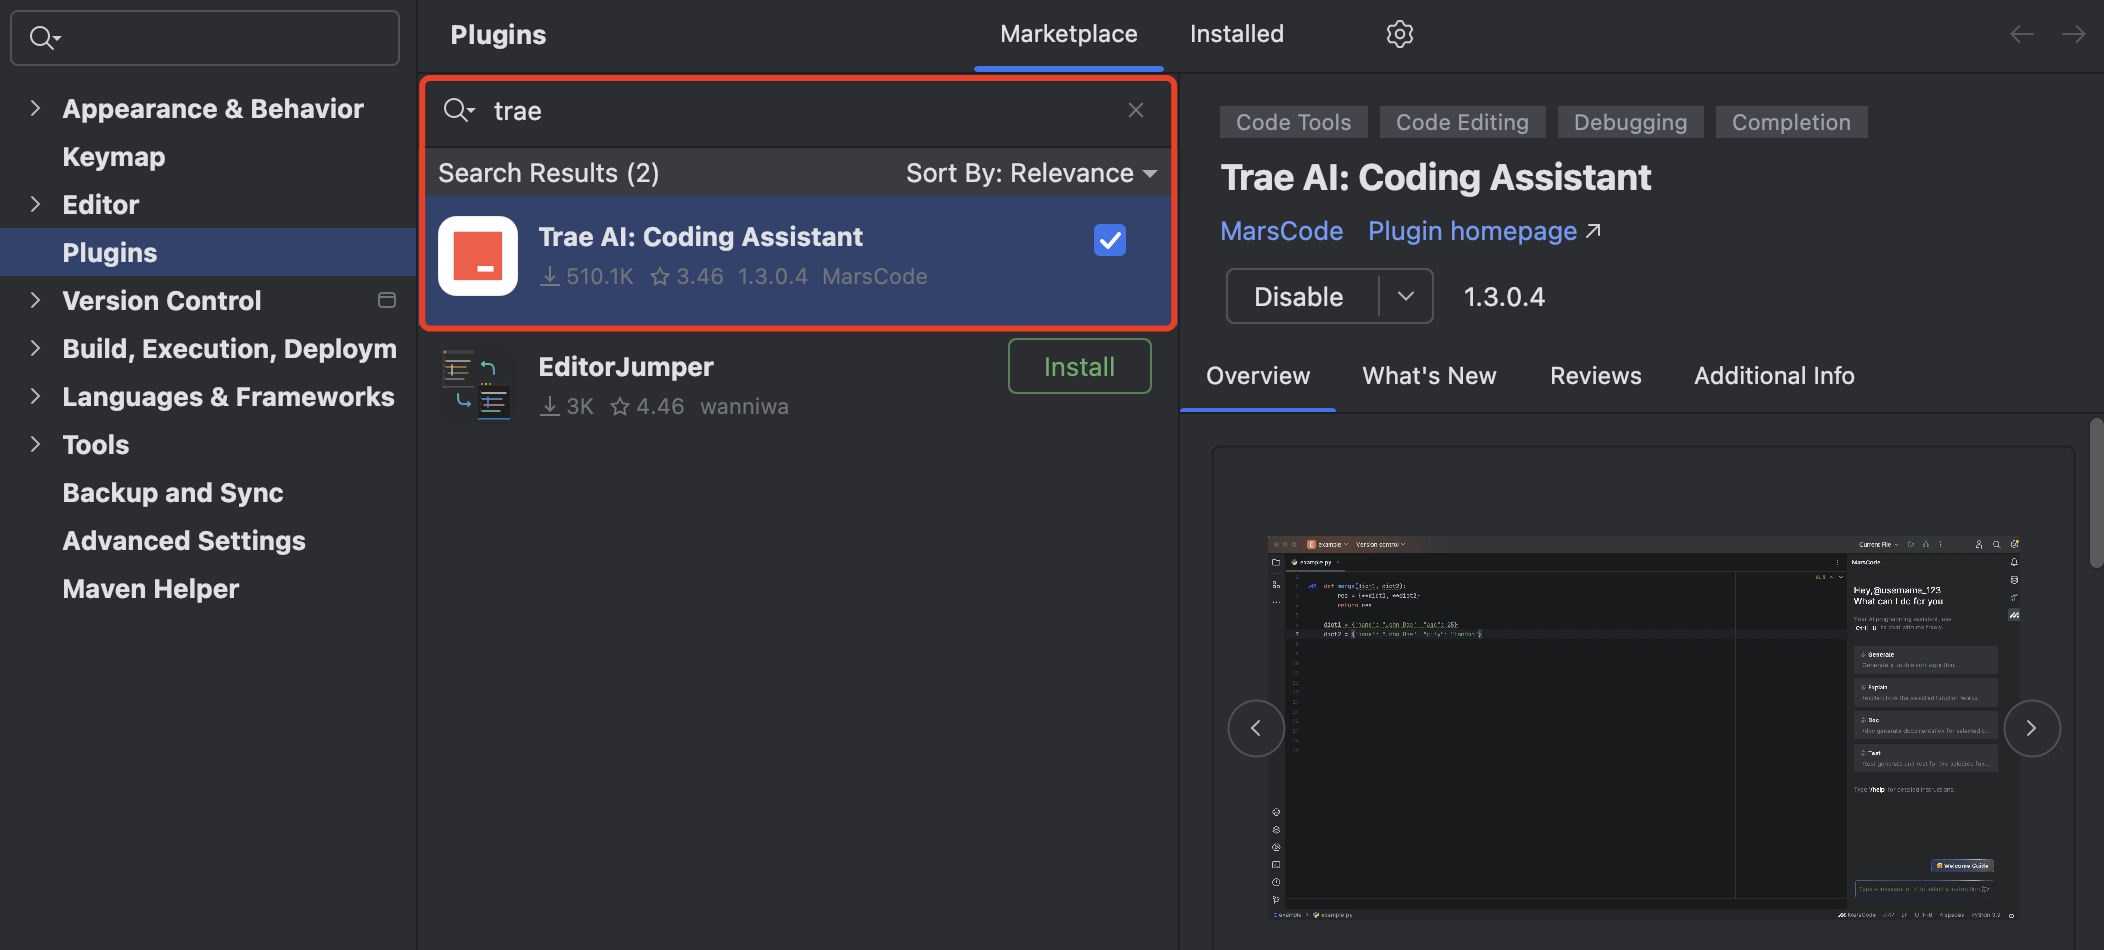
Task: Open search history magnifier in plugin search
Action: pos(458,110)
